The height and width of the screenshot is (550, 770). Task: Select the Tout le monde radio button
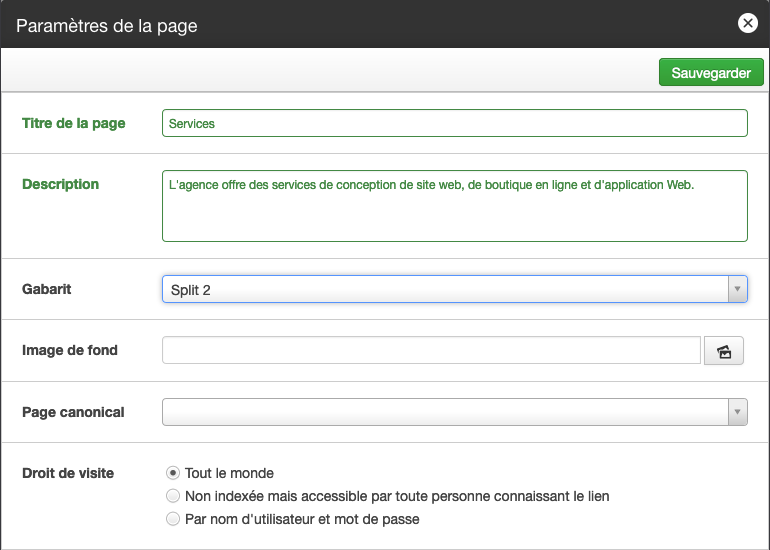(x=173, y=473)
